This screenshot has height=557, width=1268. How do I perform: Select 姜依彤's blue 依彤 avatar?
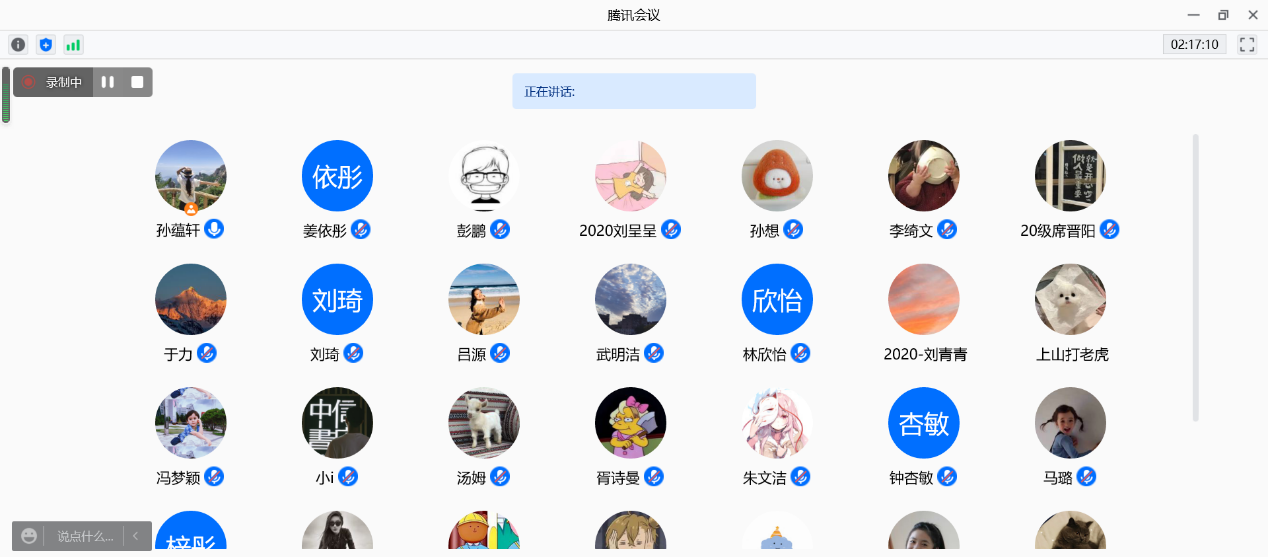coord(337,176)
